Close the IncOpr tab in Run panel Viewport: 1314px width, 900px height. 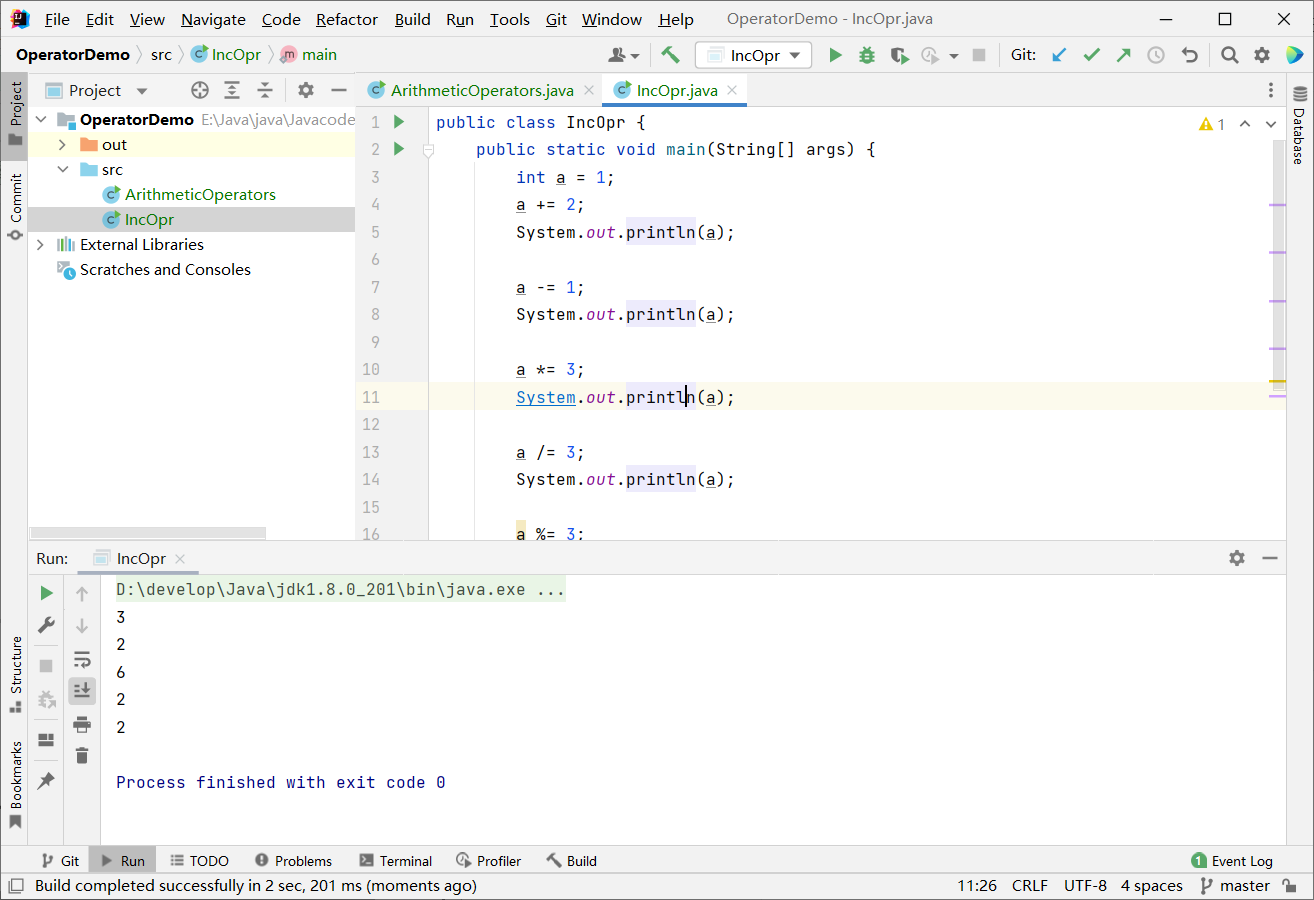(x=179, y=559)
